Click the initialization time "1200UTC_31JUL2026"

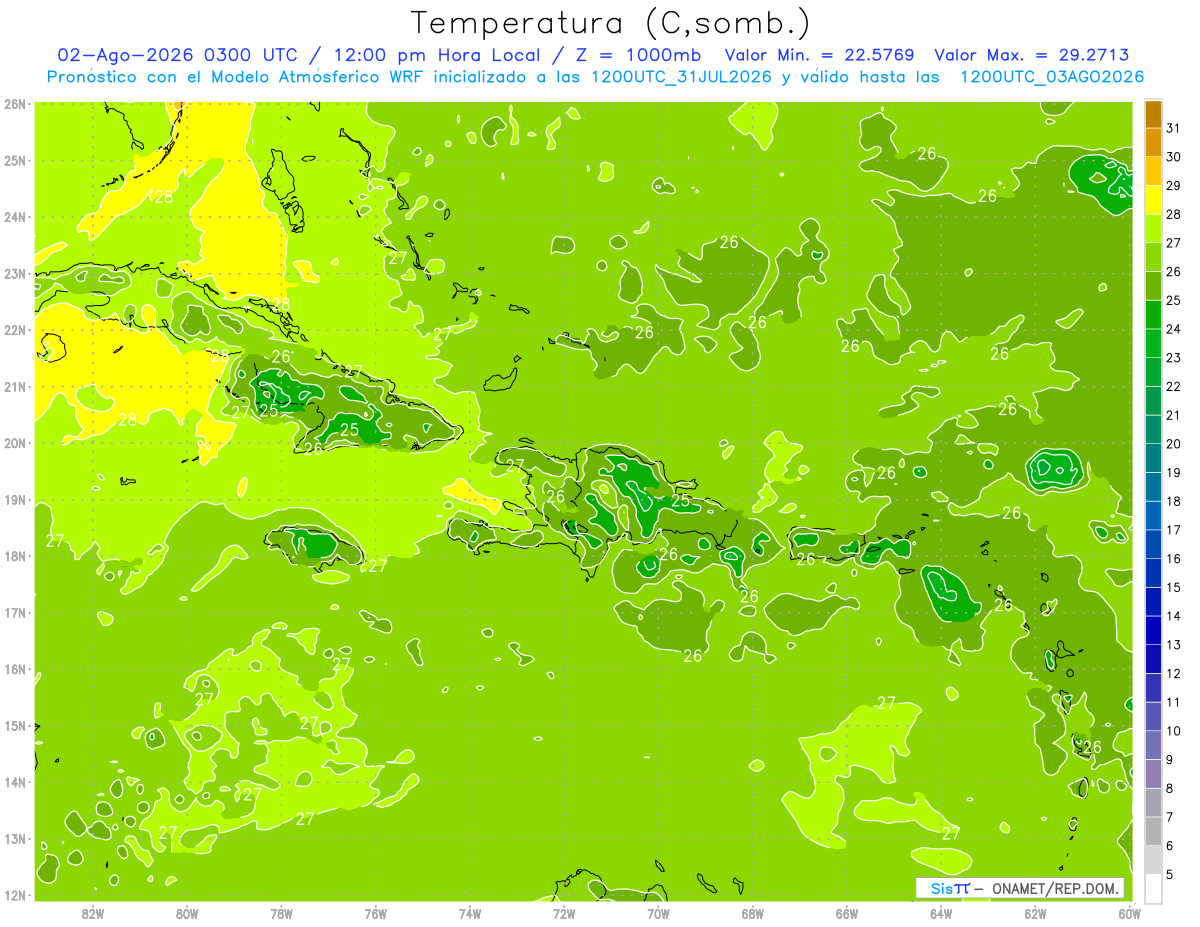(681, 77)
